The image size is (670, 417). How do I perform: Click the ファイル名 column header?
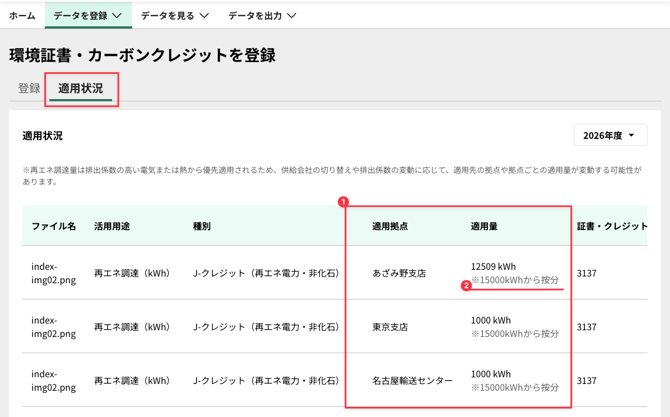pyautogui.click(x=53, y=226)
